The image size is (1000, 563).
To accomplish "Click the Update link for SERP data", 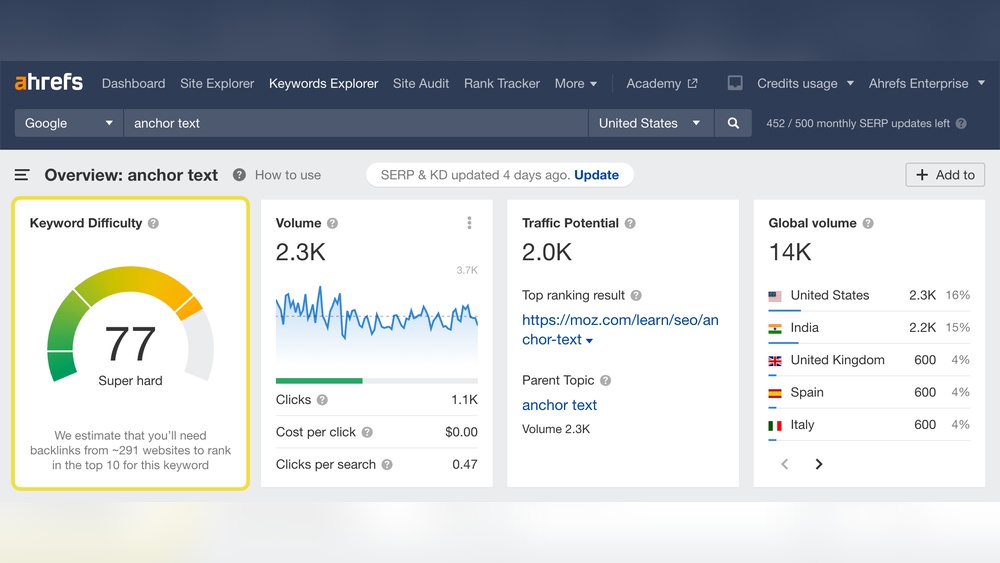I will tap(596, 175).
